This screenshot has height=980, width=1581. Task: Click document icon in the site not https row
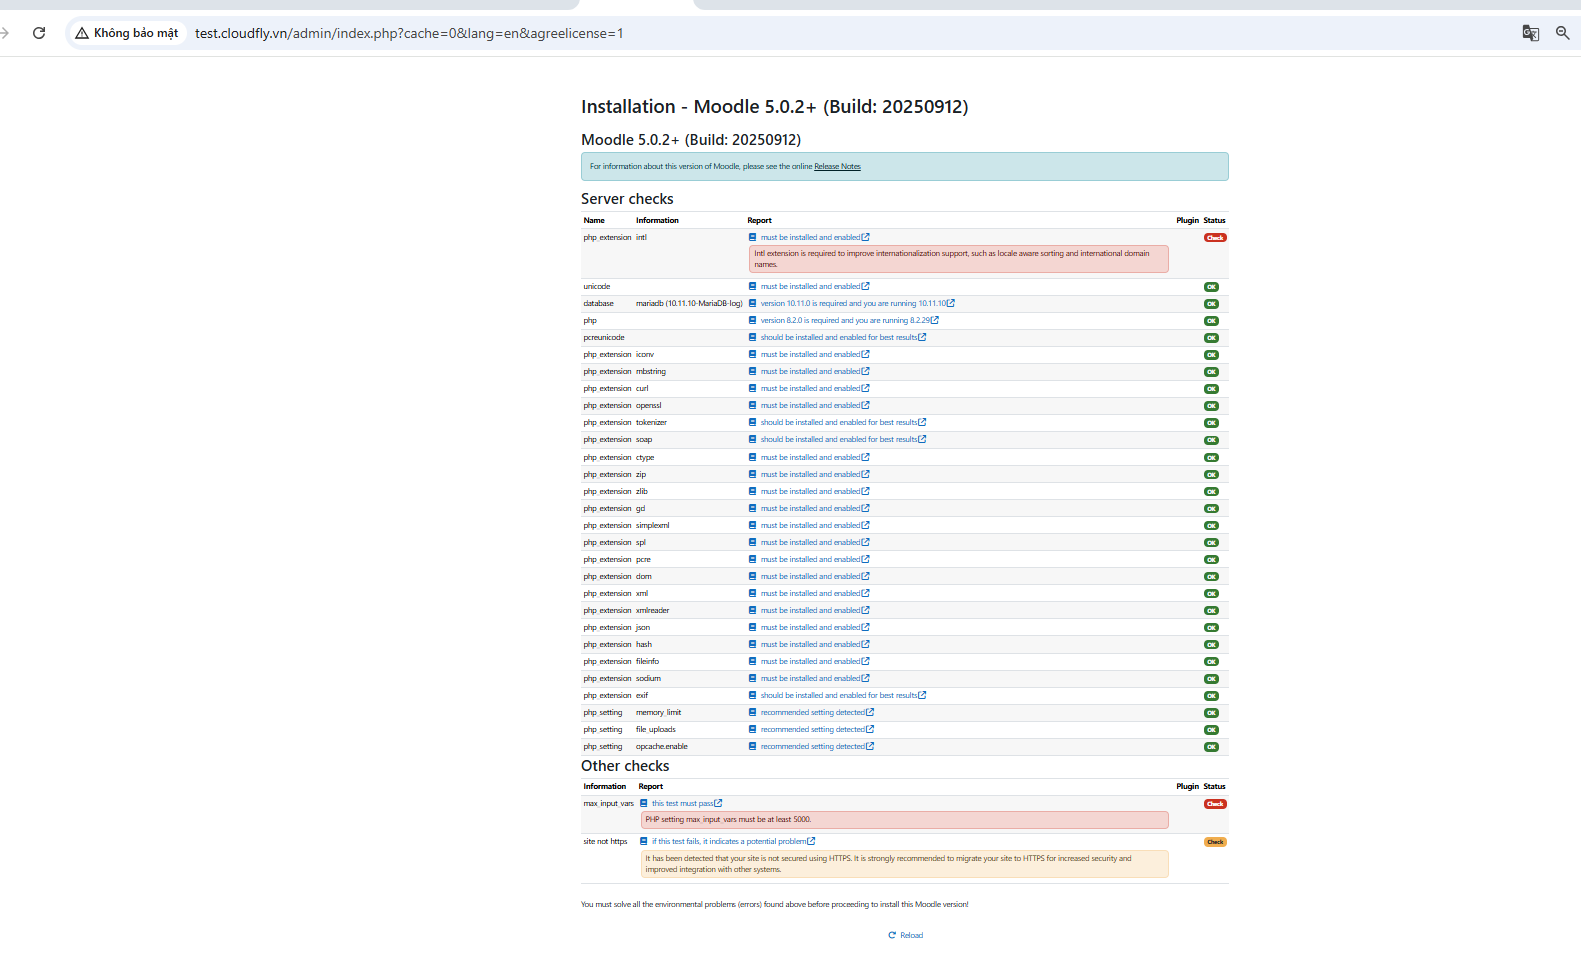(644, 842)
